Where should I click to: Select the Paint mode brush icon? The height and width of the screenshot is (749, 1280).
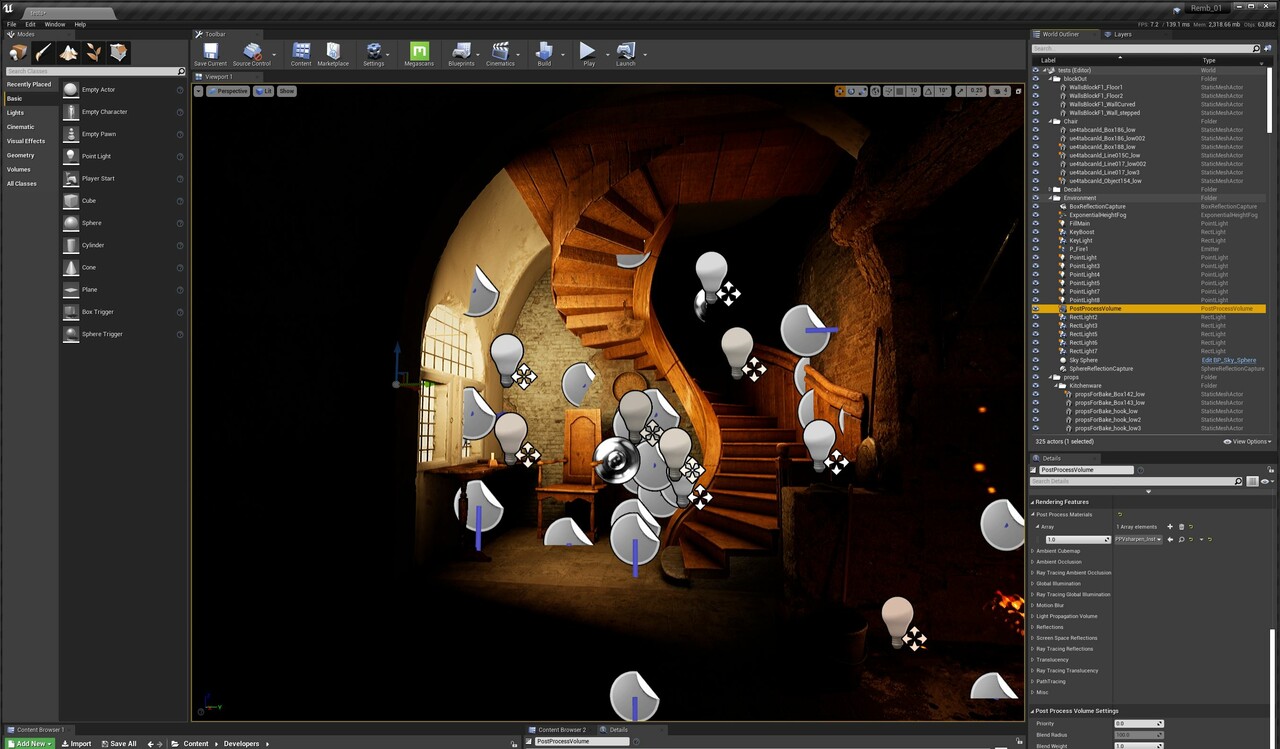tap(43, 53)
